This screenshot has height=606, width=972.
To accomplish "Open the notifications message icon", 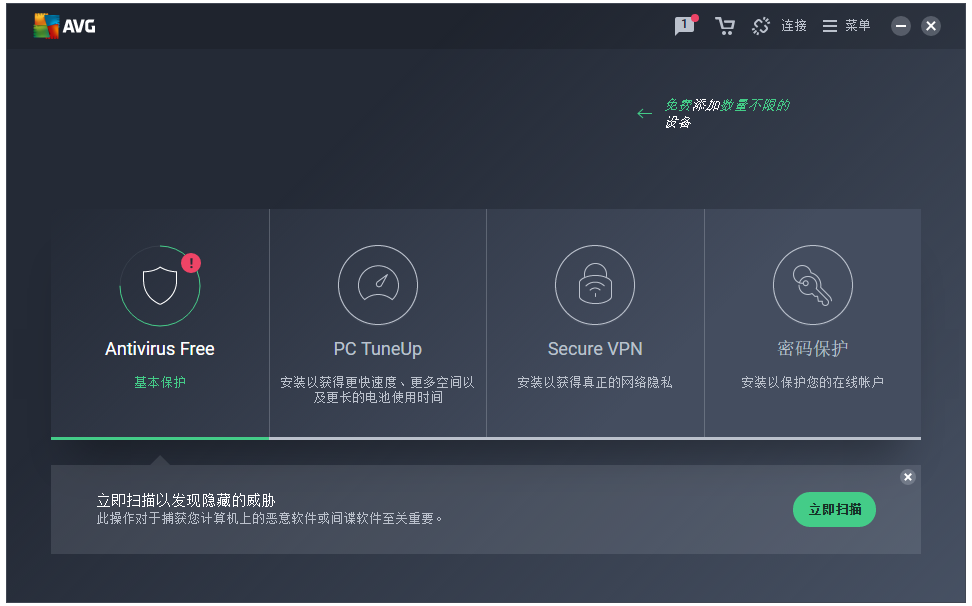I will pyautogui.click(x=686, y=25).
